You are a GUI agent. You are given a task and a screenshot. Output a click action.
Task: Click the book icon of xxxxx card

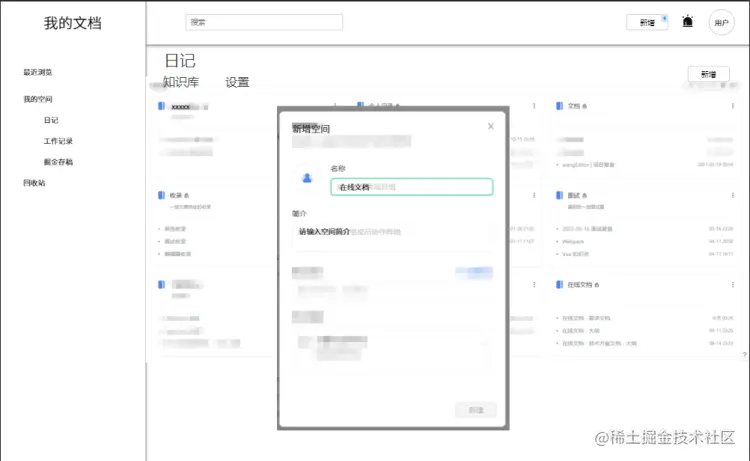coord(161,106)
